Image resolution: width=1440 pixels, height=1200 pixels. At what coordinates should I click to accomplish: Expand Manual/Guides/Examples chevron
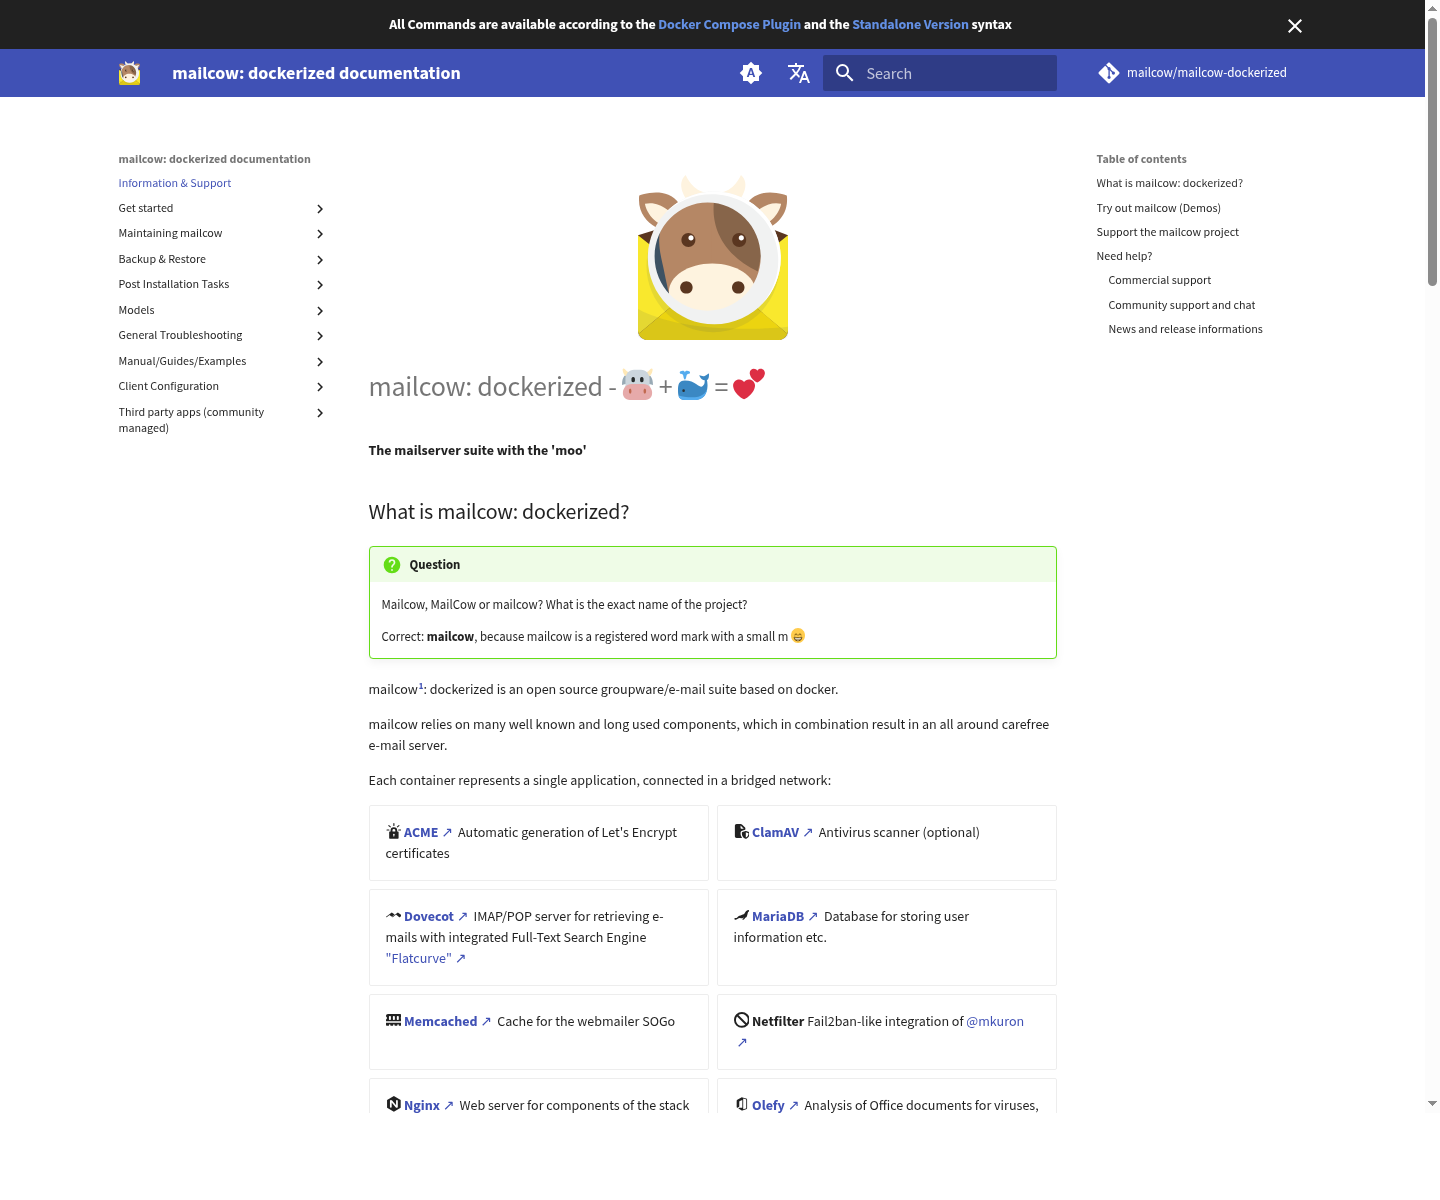[320, 362]
